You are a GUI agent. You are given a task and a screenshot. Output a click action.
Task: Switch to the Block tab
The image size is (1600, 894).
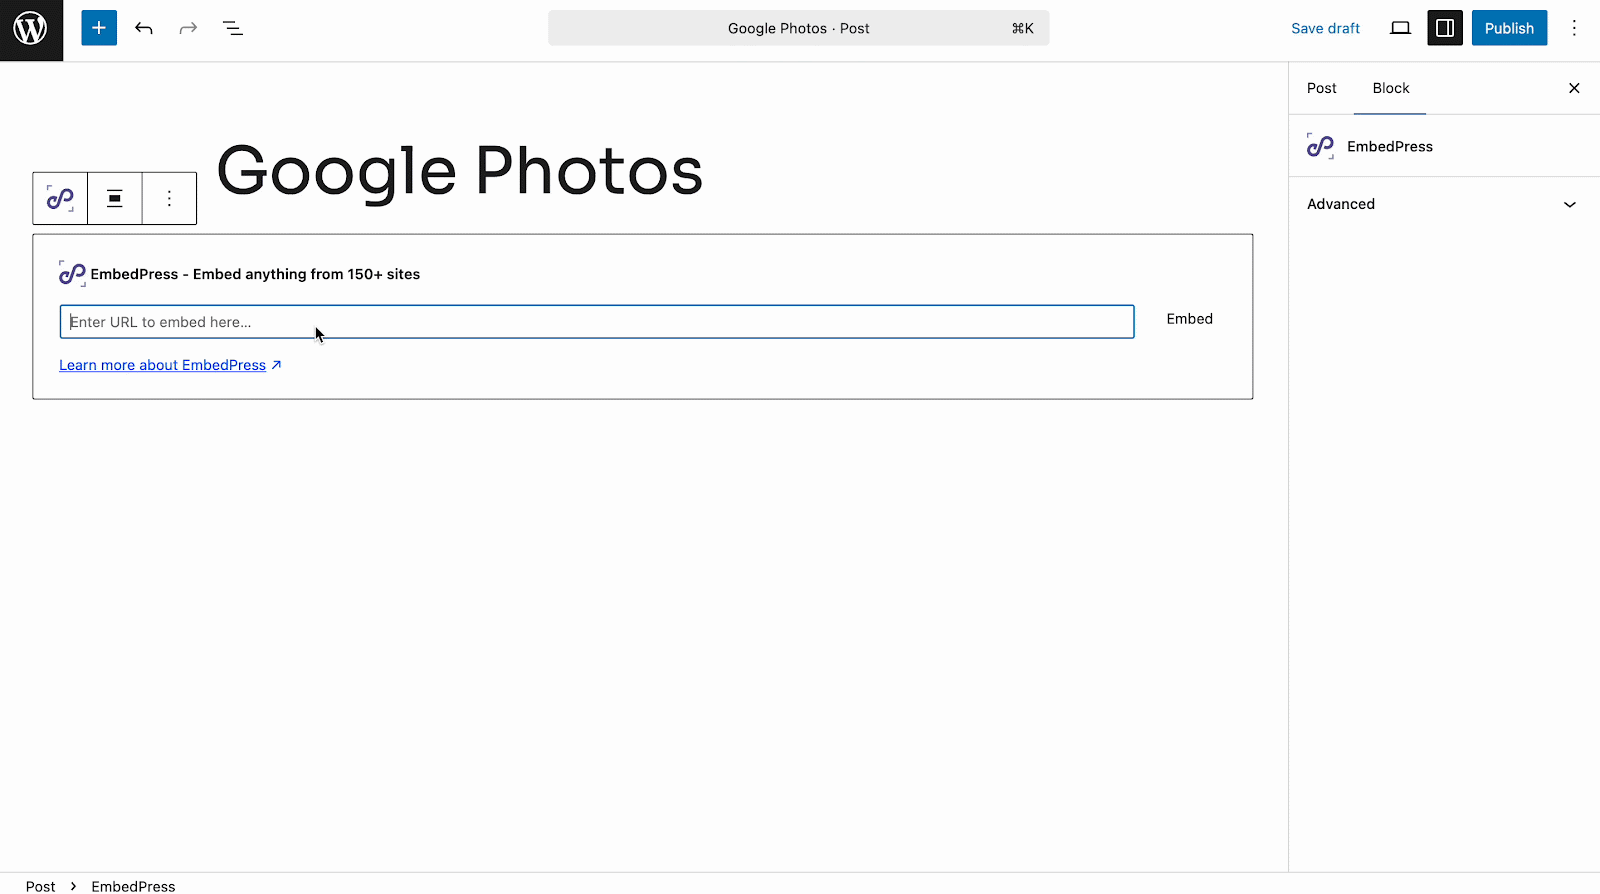(x=1390, y=88)
